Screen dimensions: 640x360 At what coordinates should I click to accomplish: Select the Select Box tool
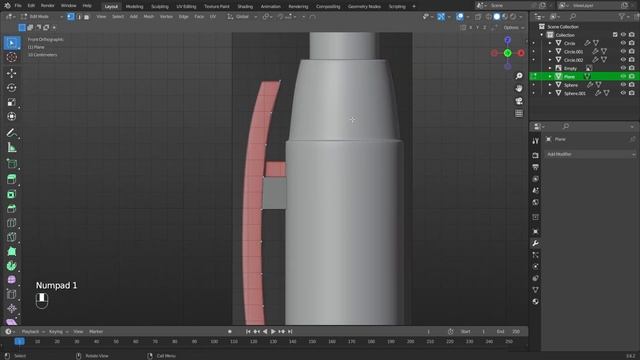(11, 43)
